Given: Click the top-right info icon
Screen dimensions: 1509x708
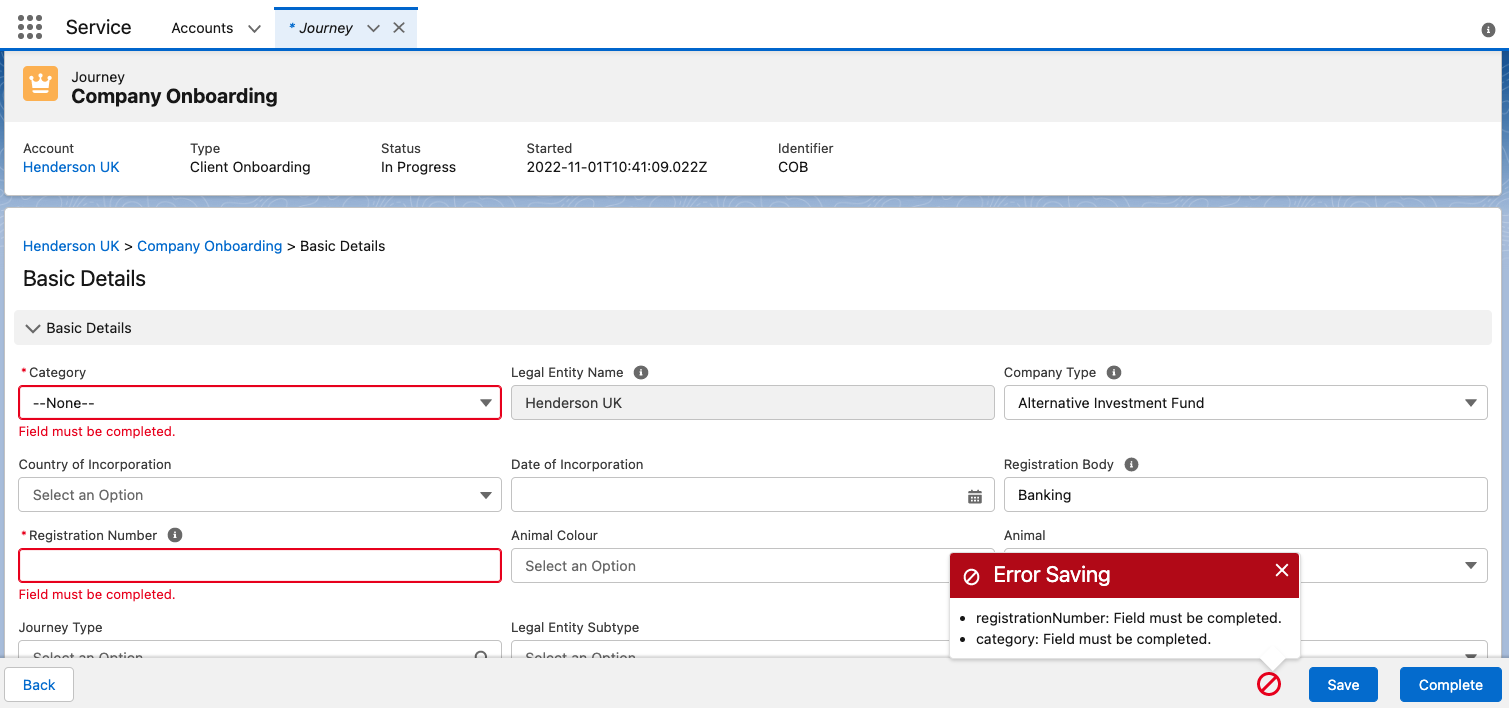Looking at the screenshot, I should click(x=1488, y=30).
